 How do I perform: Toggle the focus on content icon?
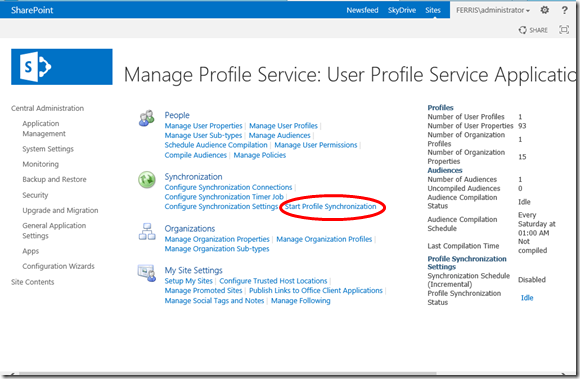tap(564, 30)
